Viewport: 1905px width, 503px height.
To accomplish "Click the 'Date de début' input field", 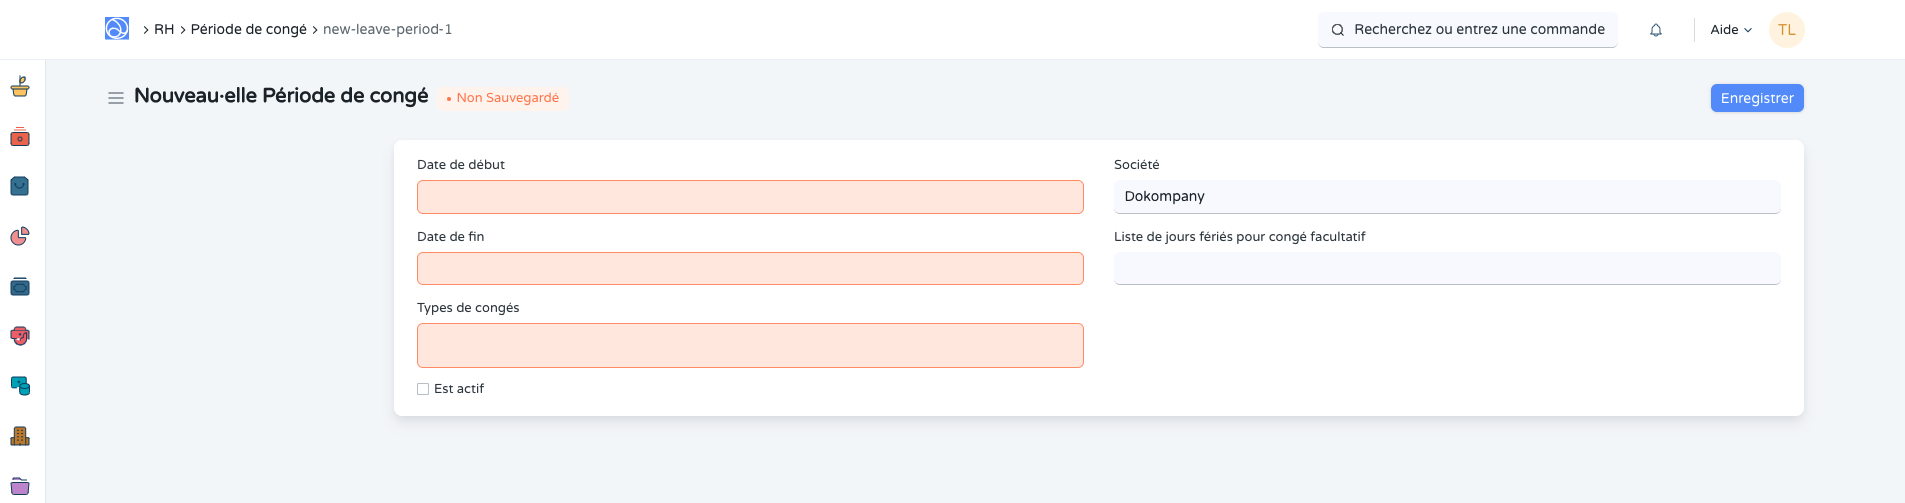I will pyautogui.click(x=749, y=197).
